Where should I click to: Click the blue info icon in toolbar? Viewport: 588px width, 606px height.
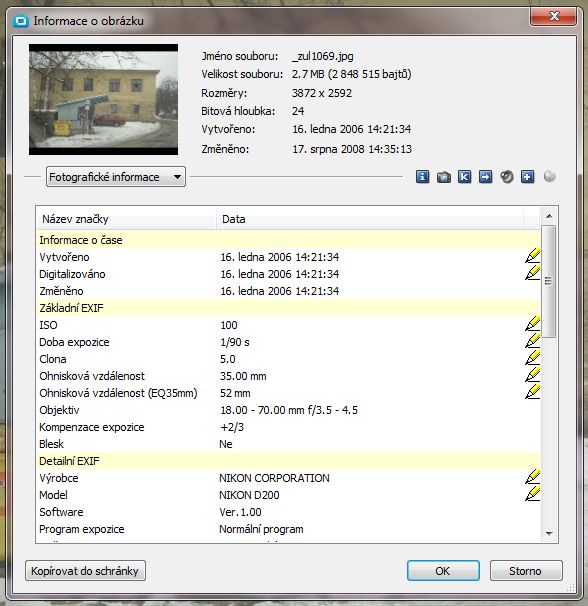[422, 177]
